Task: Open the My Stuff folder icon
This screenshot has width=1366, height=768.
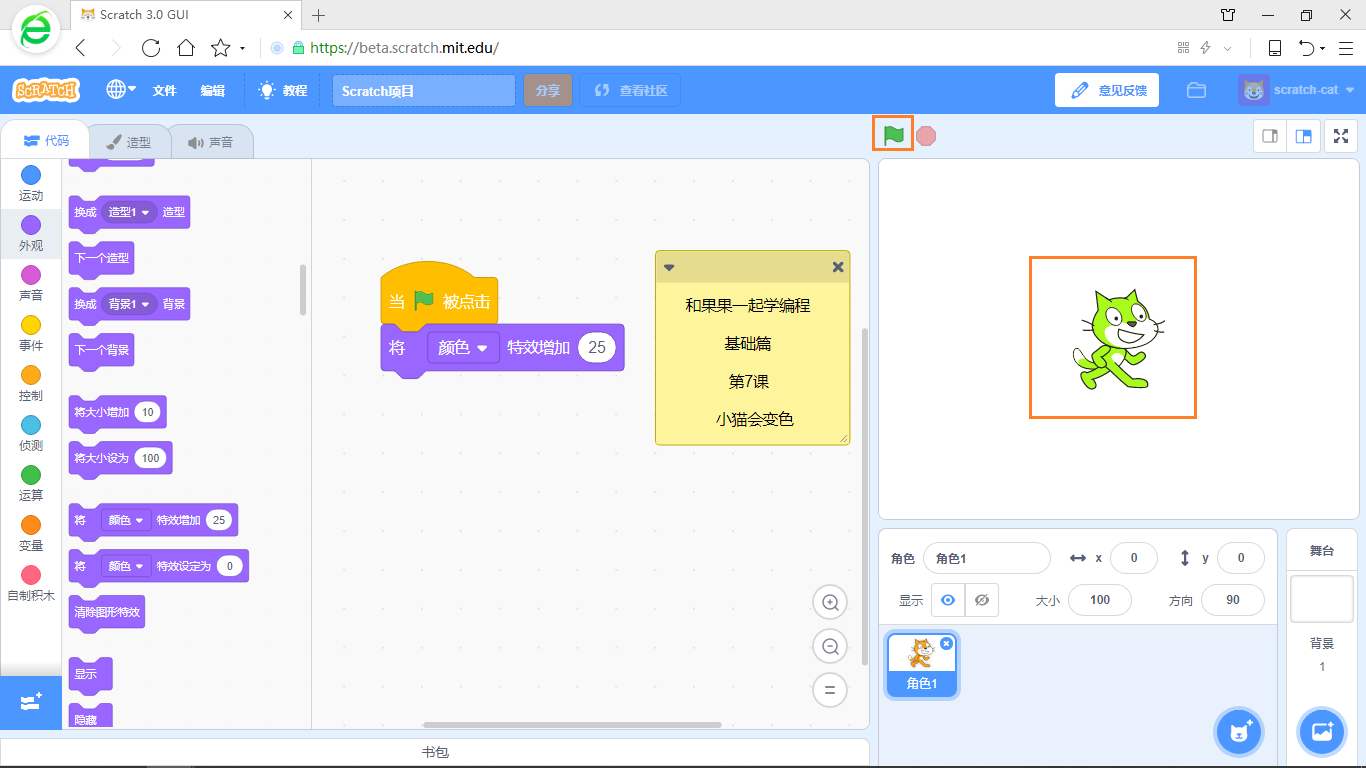Action: (1196, 90)
